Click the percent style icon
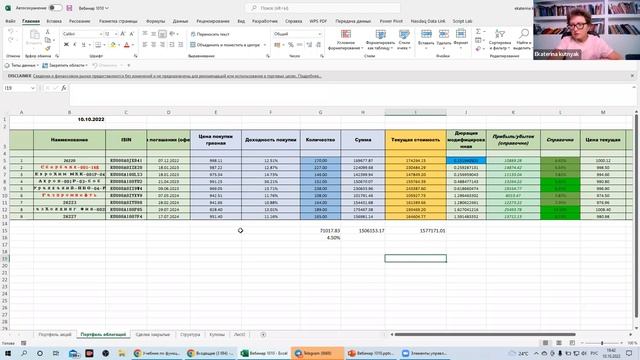This screenshot has height=360, width=640. coord(291,45)
